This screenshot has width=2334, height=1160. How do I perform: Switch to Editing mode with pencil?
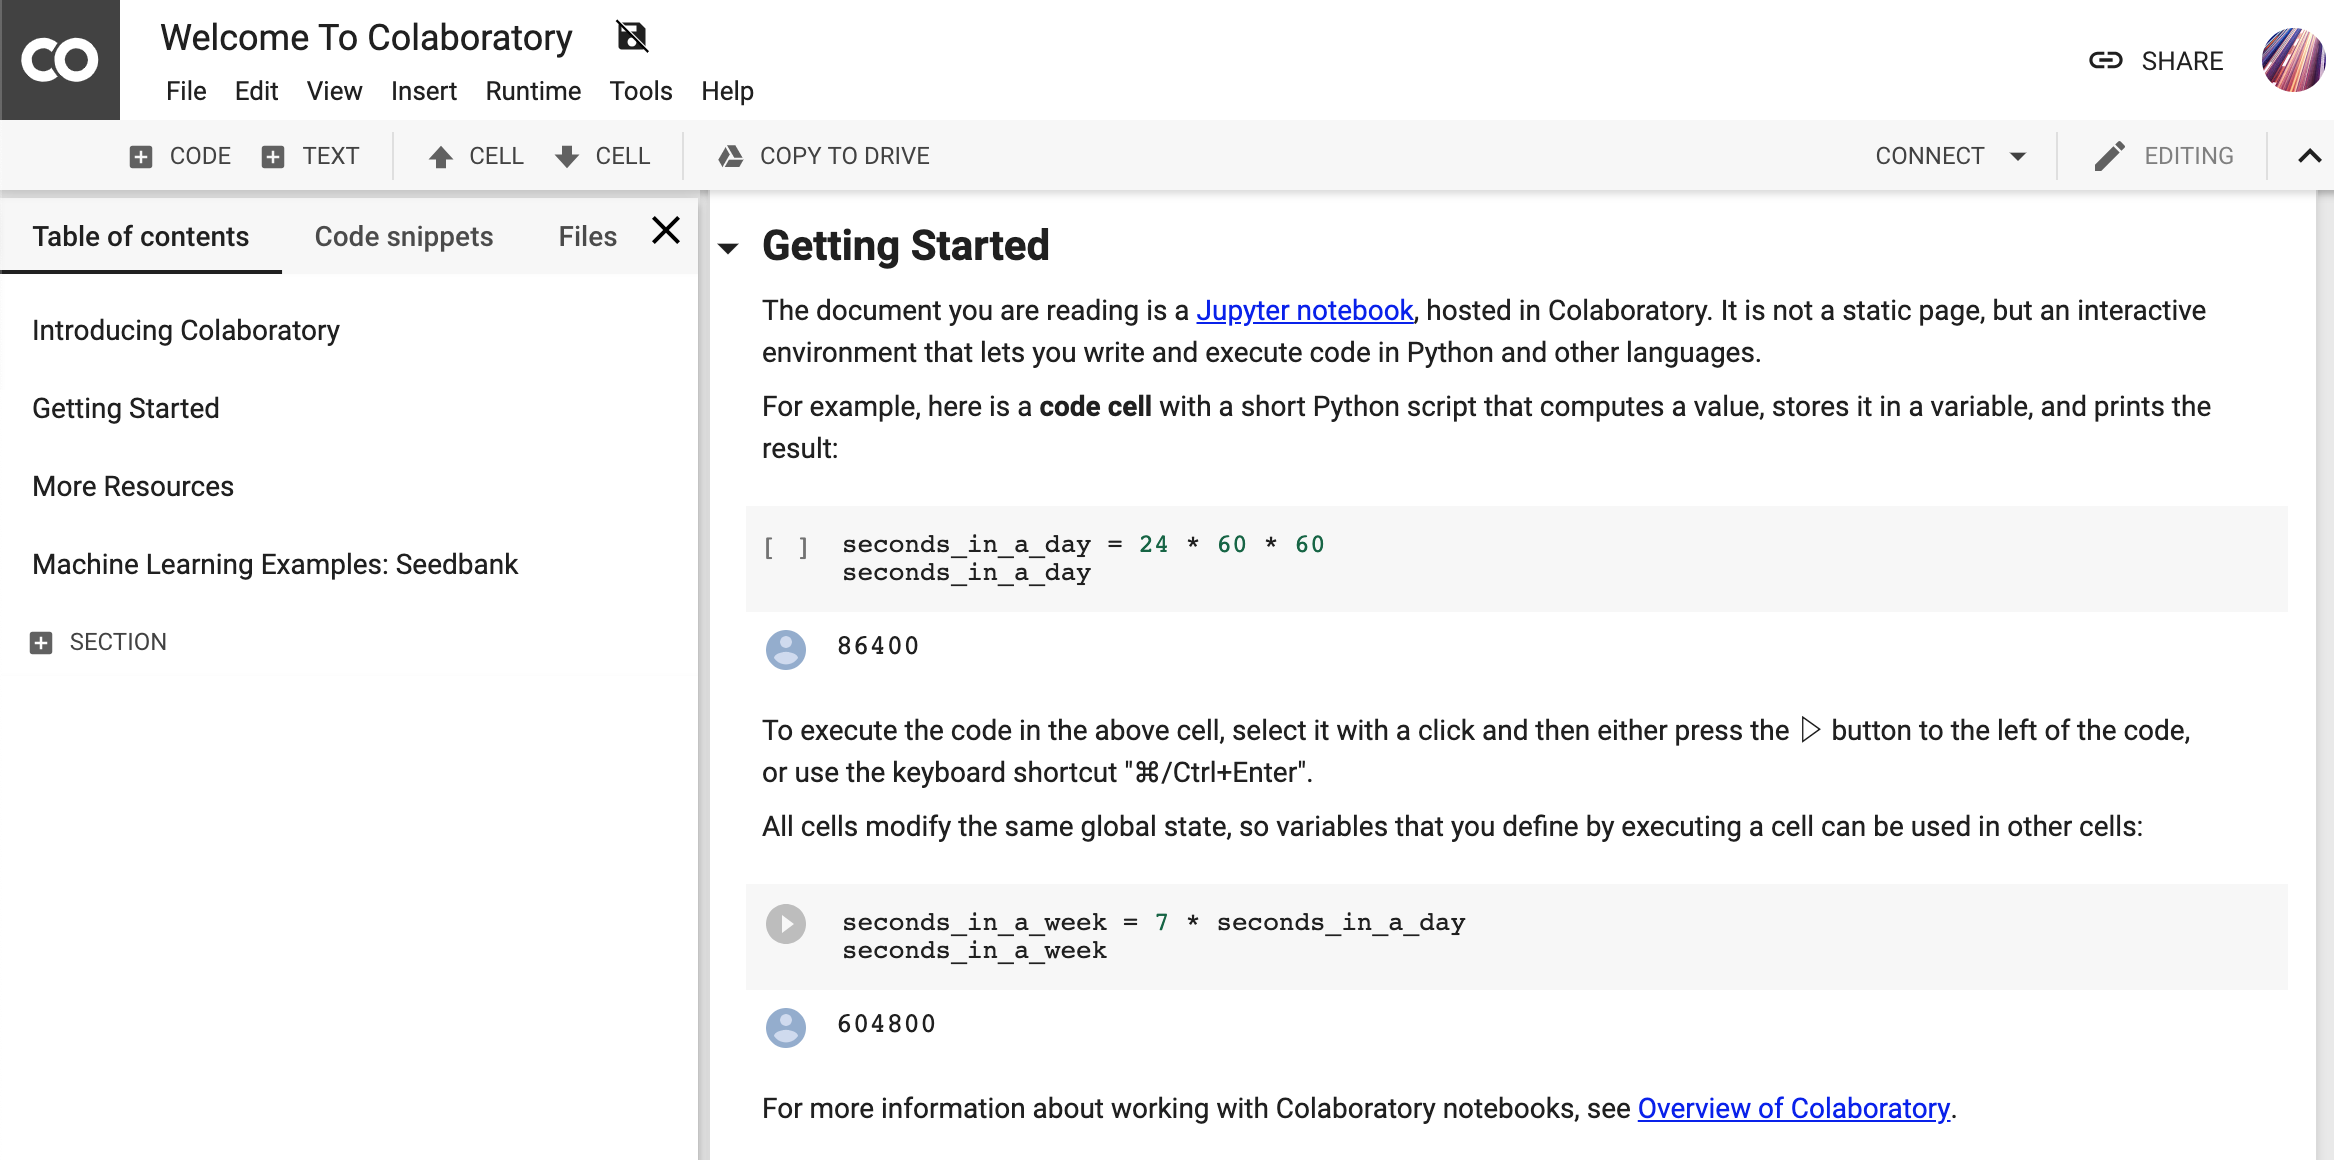pos(2110,156)
